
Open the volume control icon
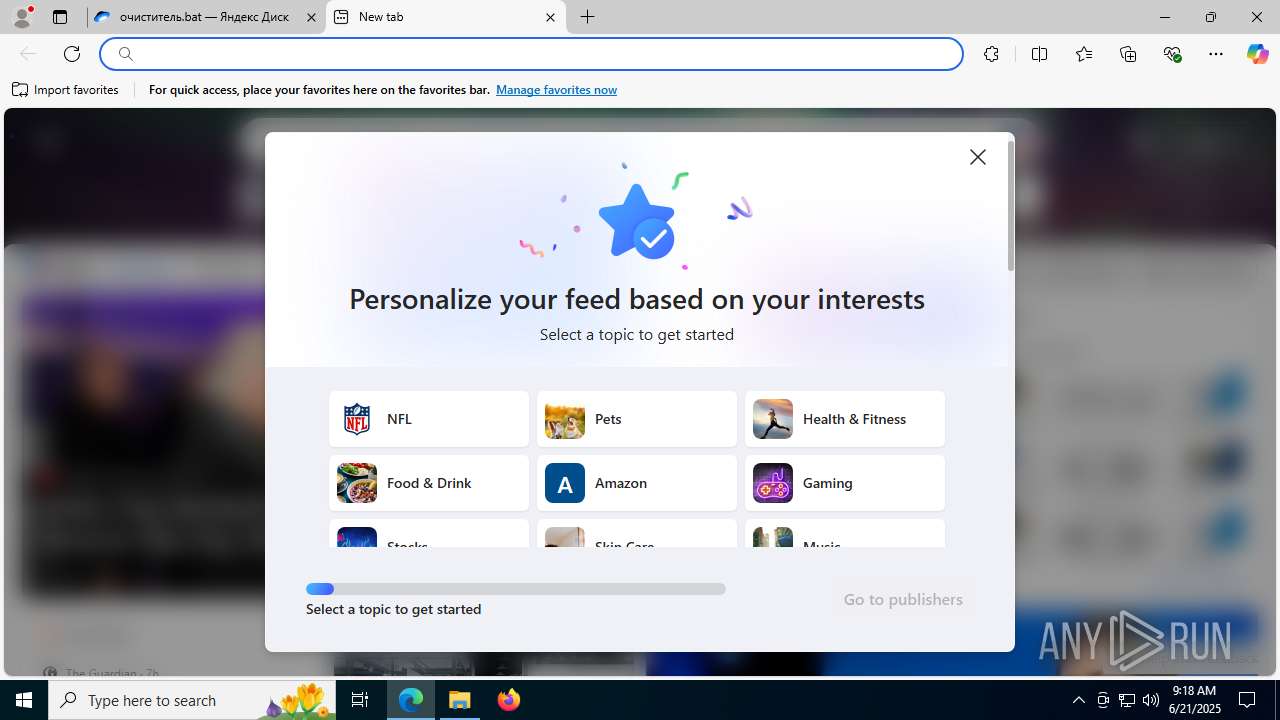coord(1150,700)
